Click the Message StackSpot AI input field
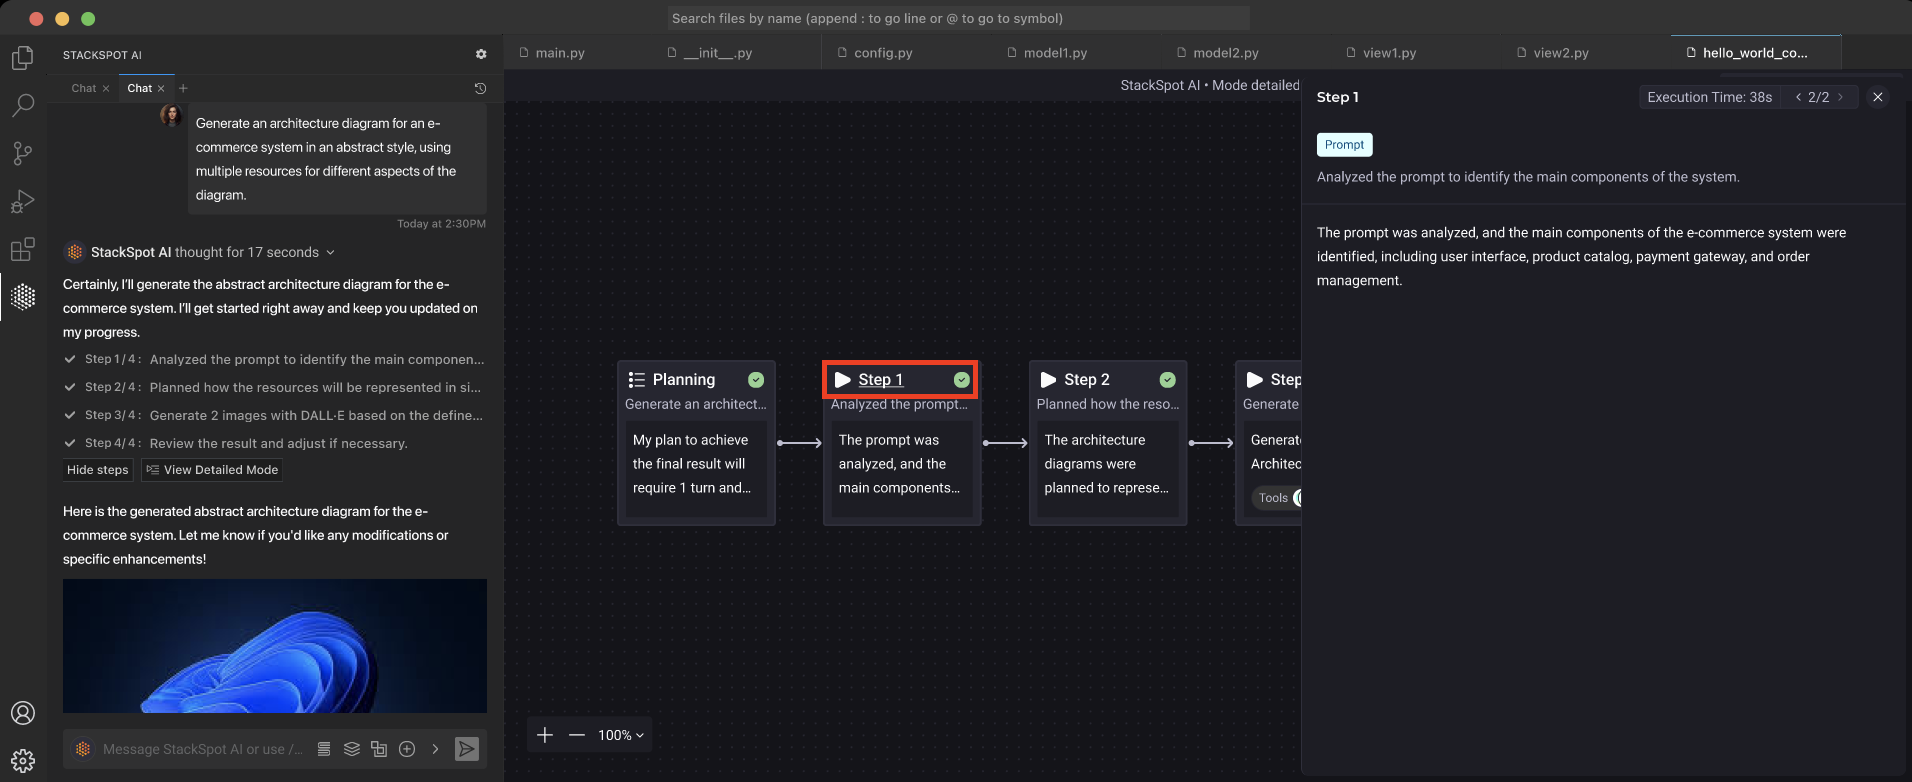This screenshot has height=782, width=1912. click(x=202, y=749)
